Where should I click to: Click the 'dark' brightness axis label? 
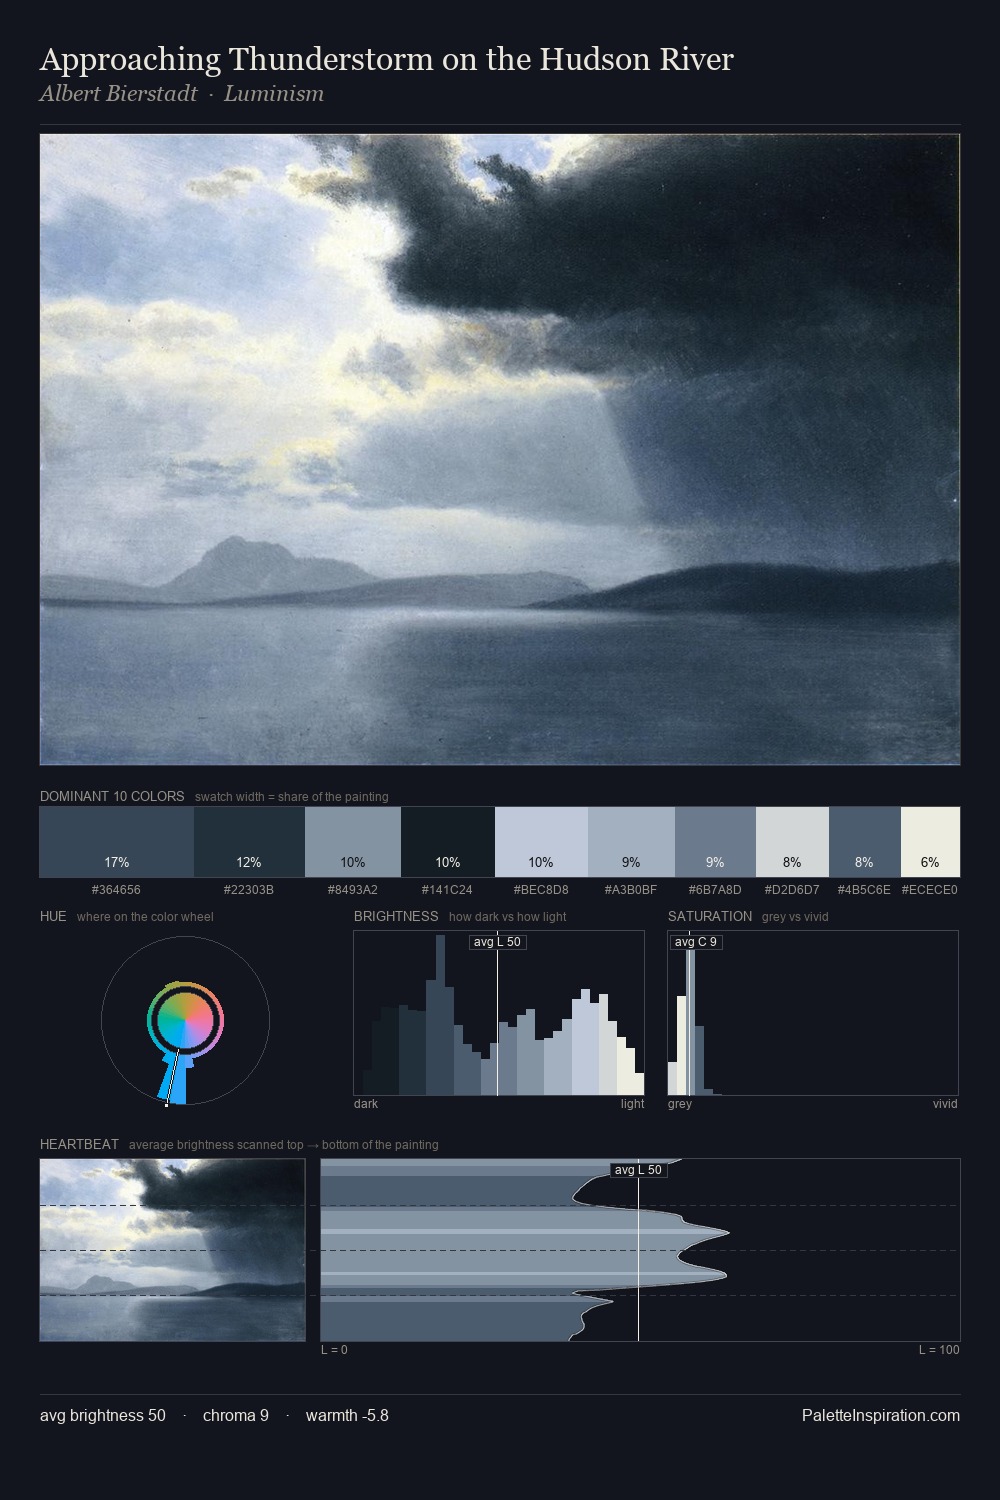pos(366,1104)
